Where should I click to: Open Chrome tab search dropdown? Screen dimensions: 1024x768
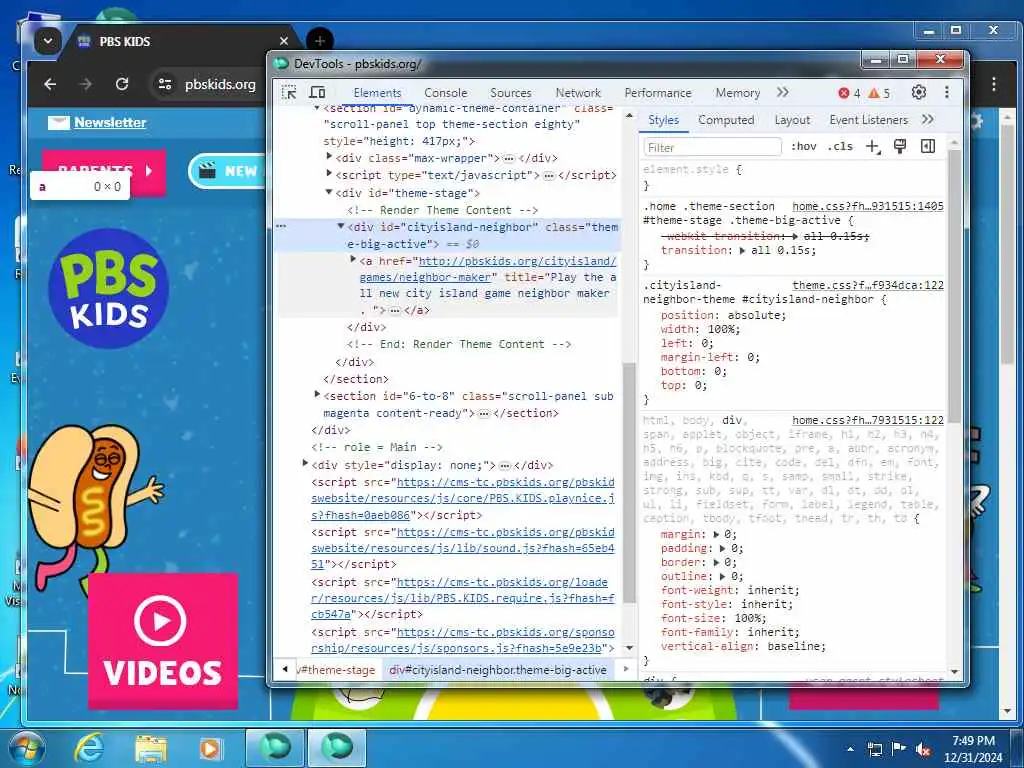coord(48,41)
